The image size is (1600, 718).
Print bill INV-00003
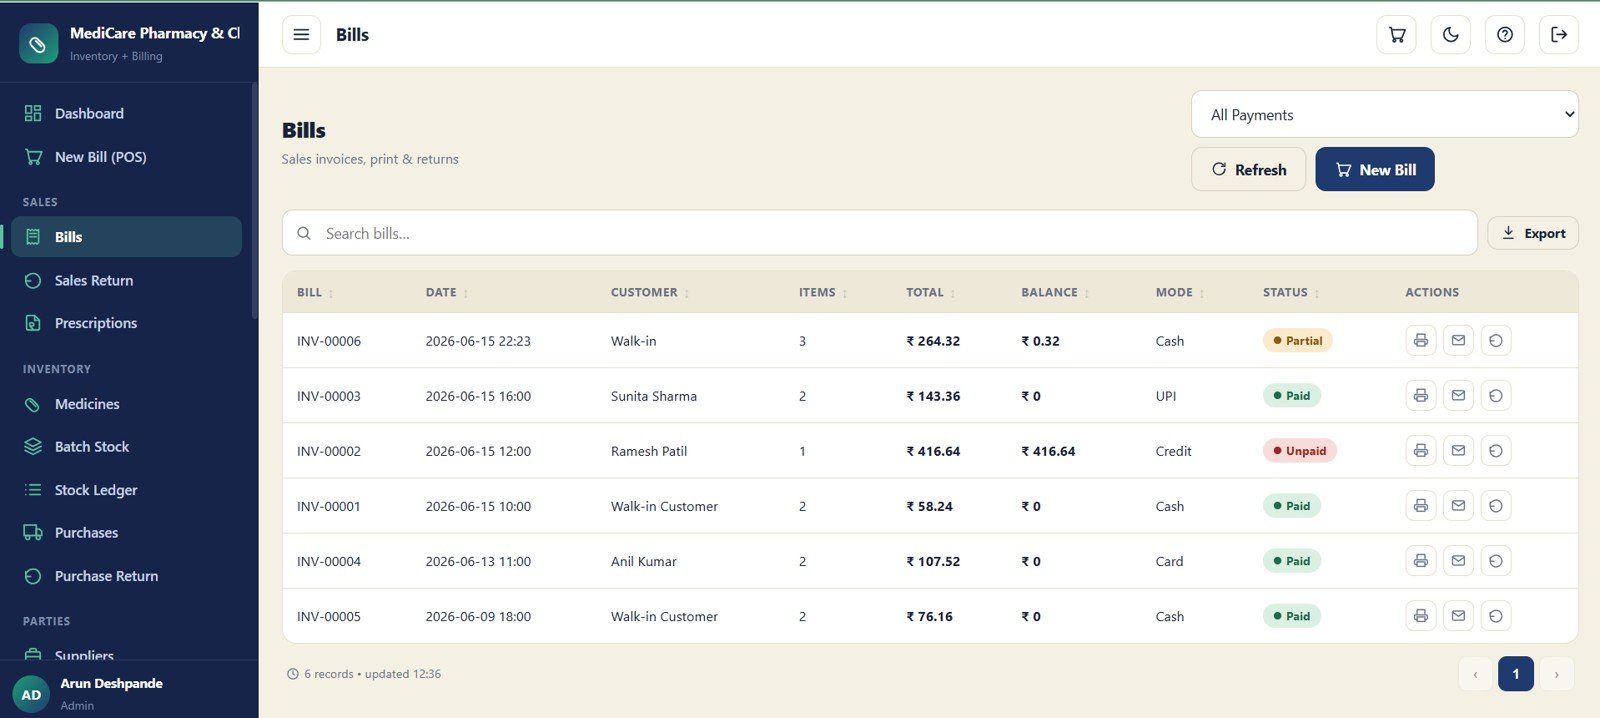[1421, 396]
